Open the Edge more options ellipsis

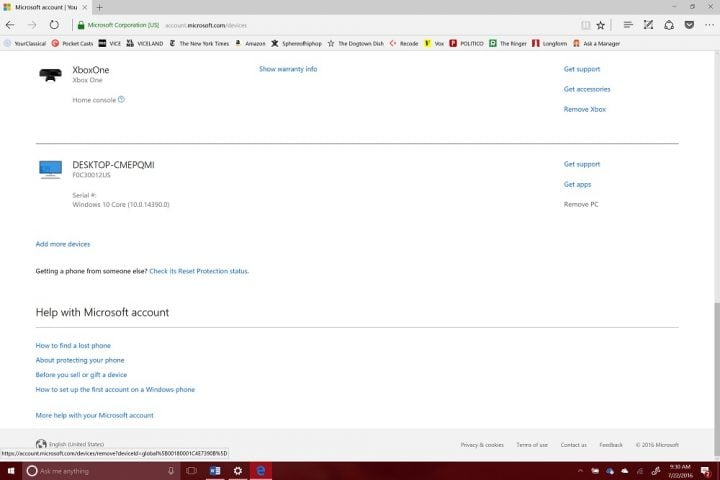click(709, 25)
